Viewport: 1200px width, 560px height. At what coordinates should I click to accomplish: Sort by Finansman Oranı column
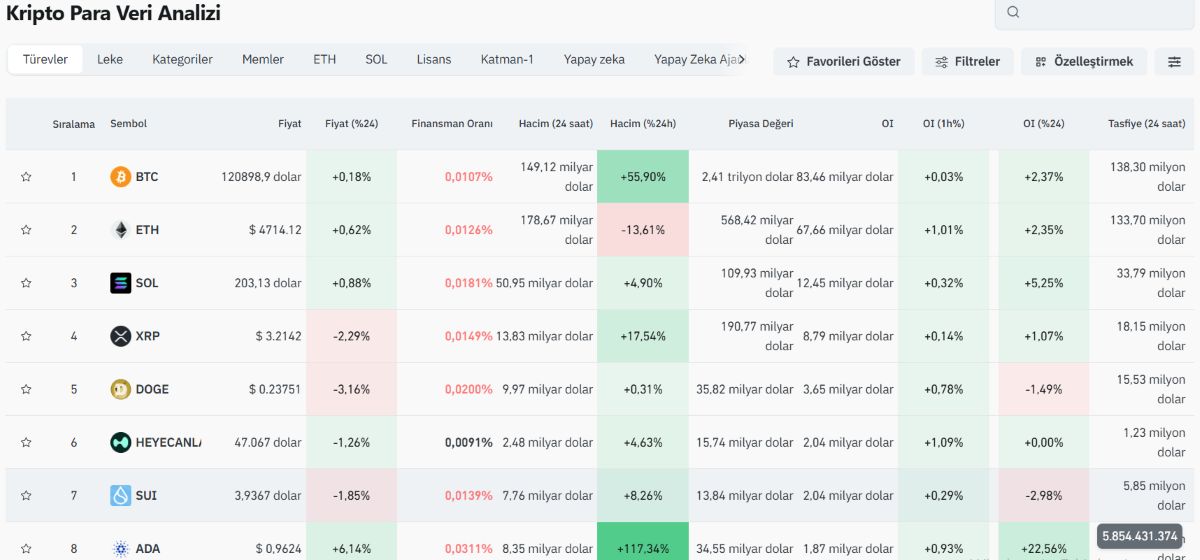(452, 124)
